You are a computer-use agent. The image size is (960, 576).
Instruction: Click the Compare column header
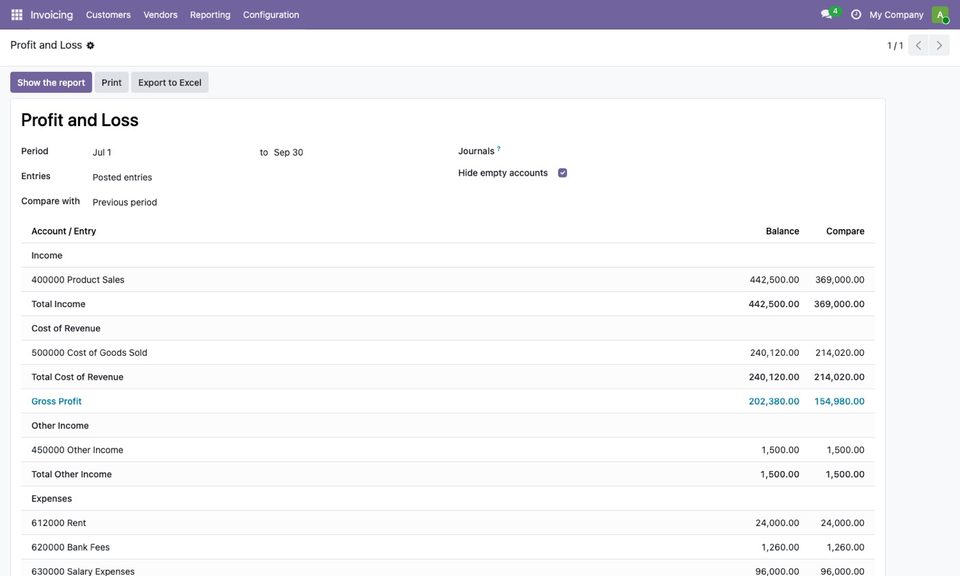click(845, 231)
